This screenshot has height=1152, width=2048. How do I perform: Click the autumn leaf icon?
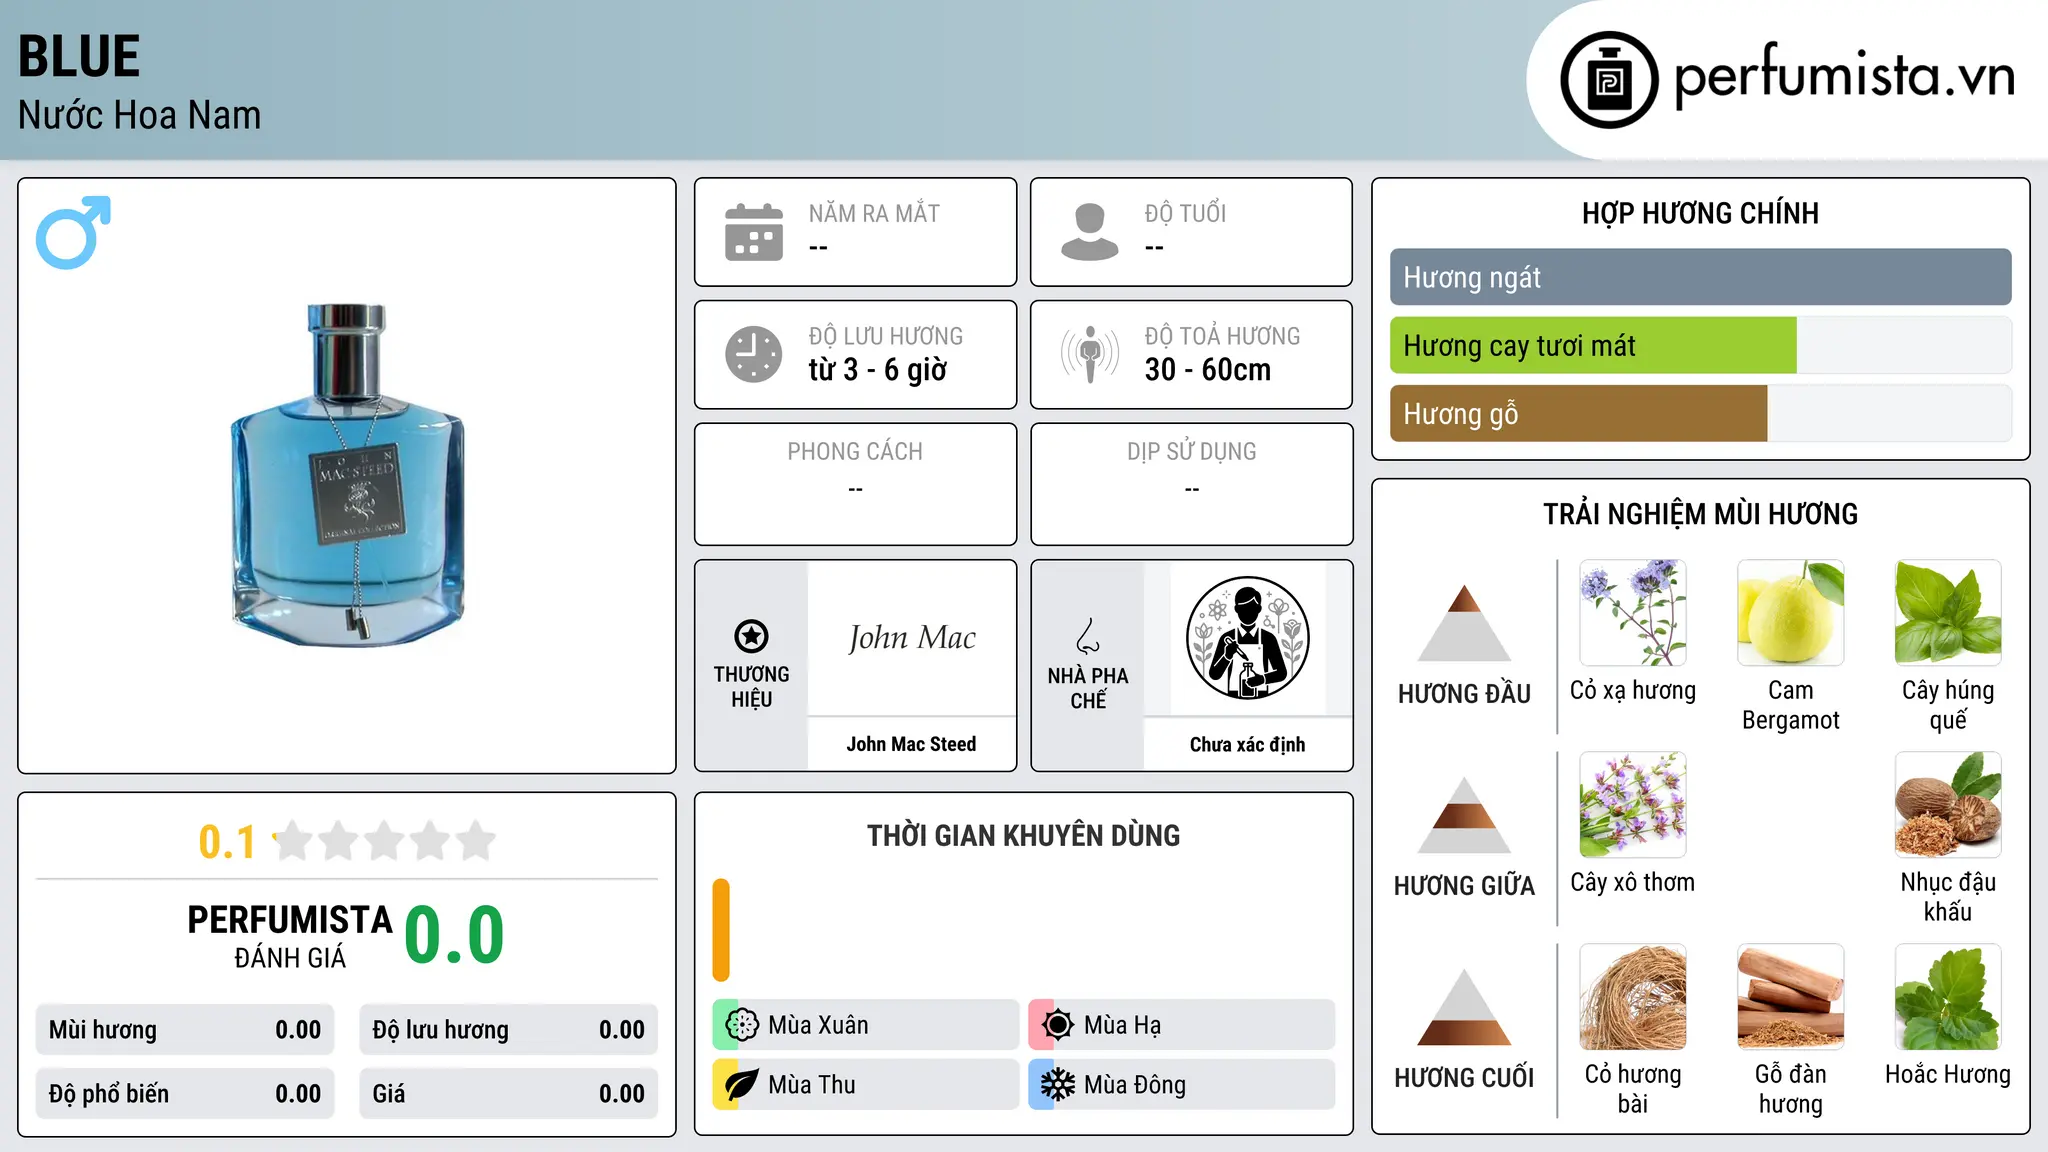click(742, 1085)
